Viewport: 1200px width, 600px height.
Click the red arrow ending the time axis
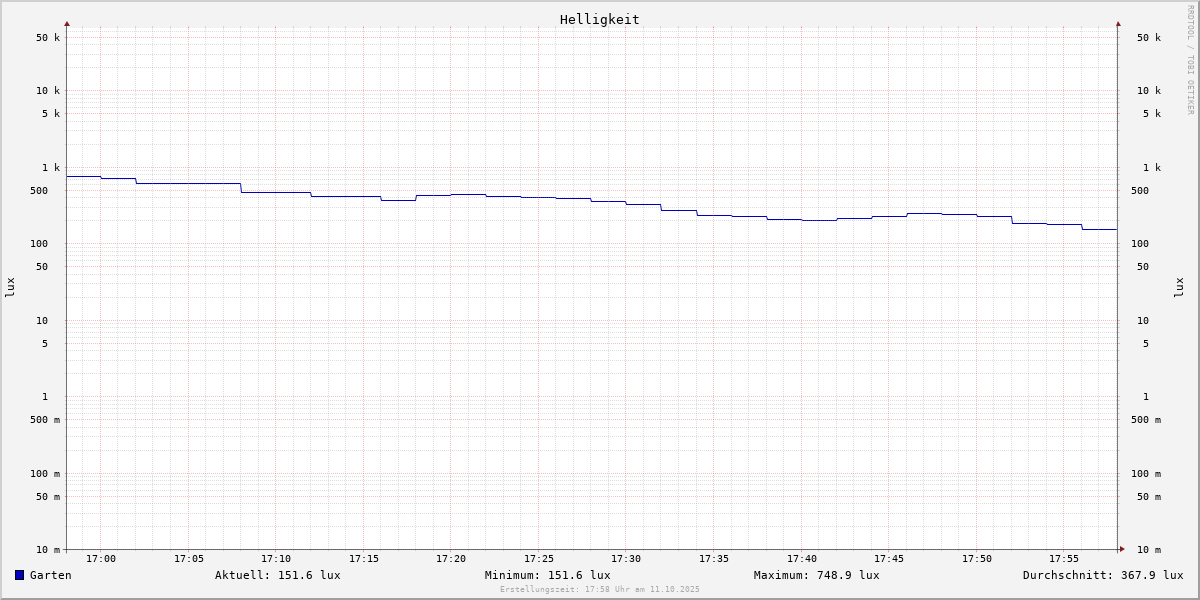coord(1122,549)
